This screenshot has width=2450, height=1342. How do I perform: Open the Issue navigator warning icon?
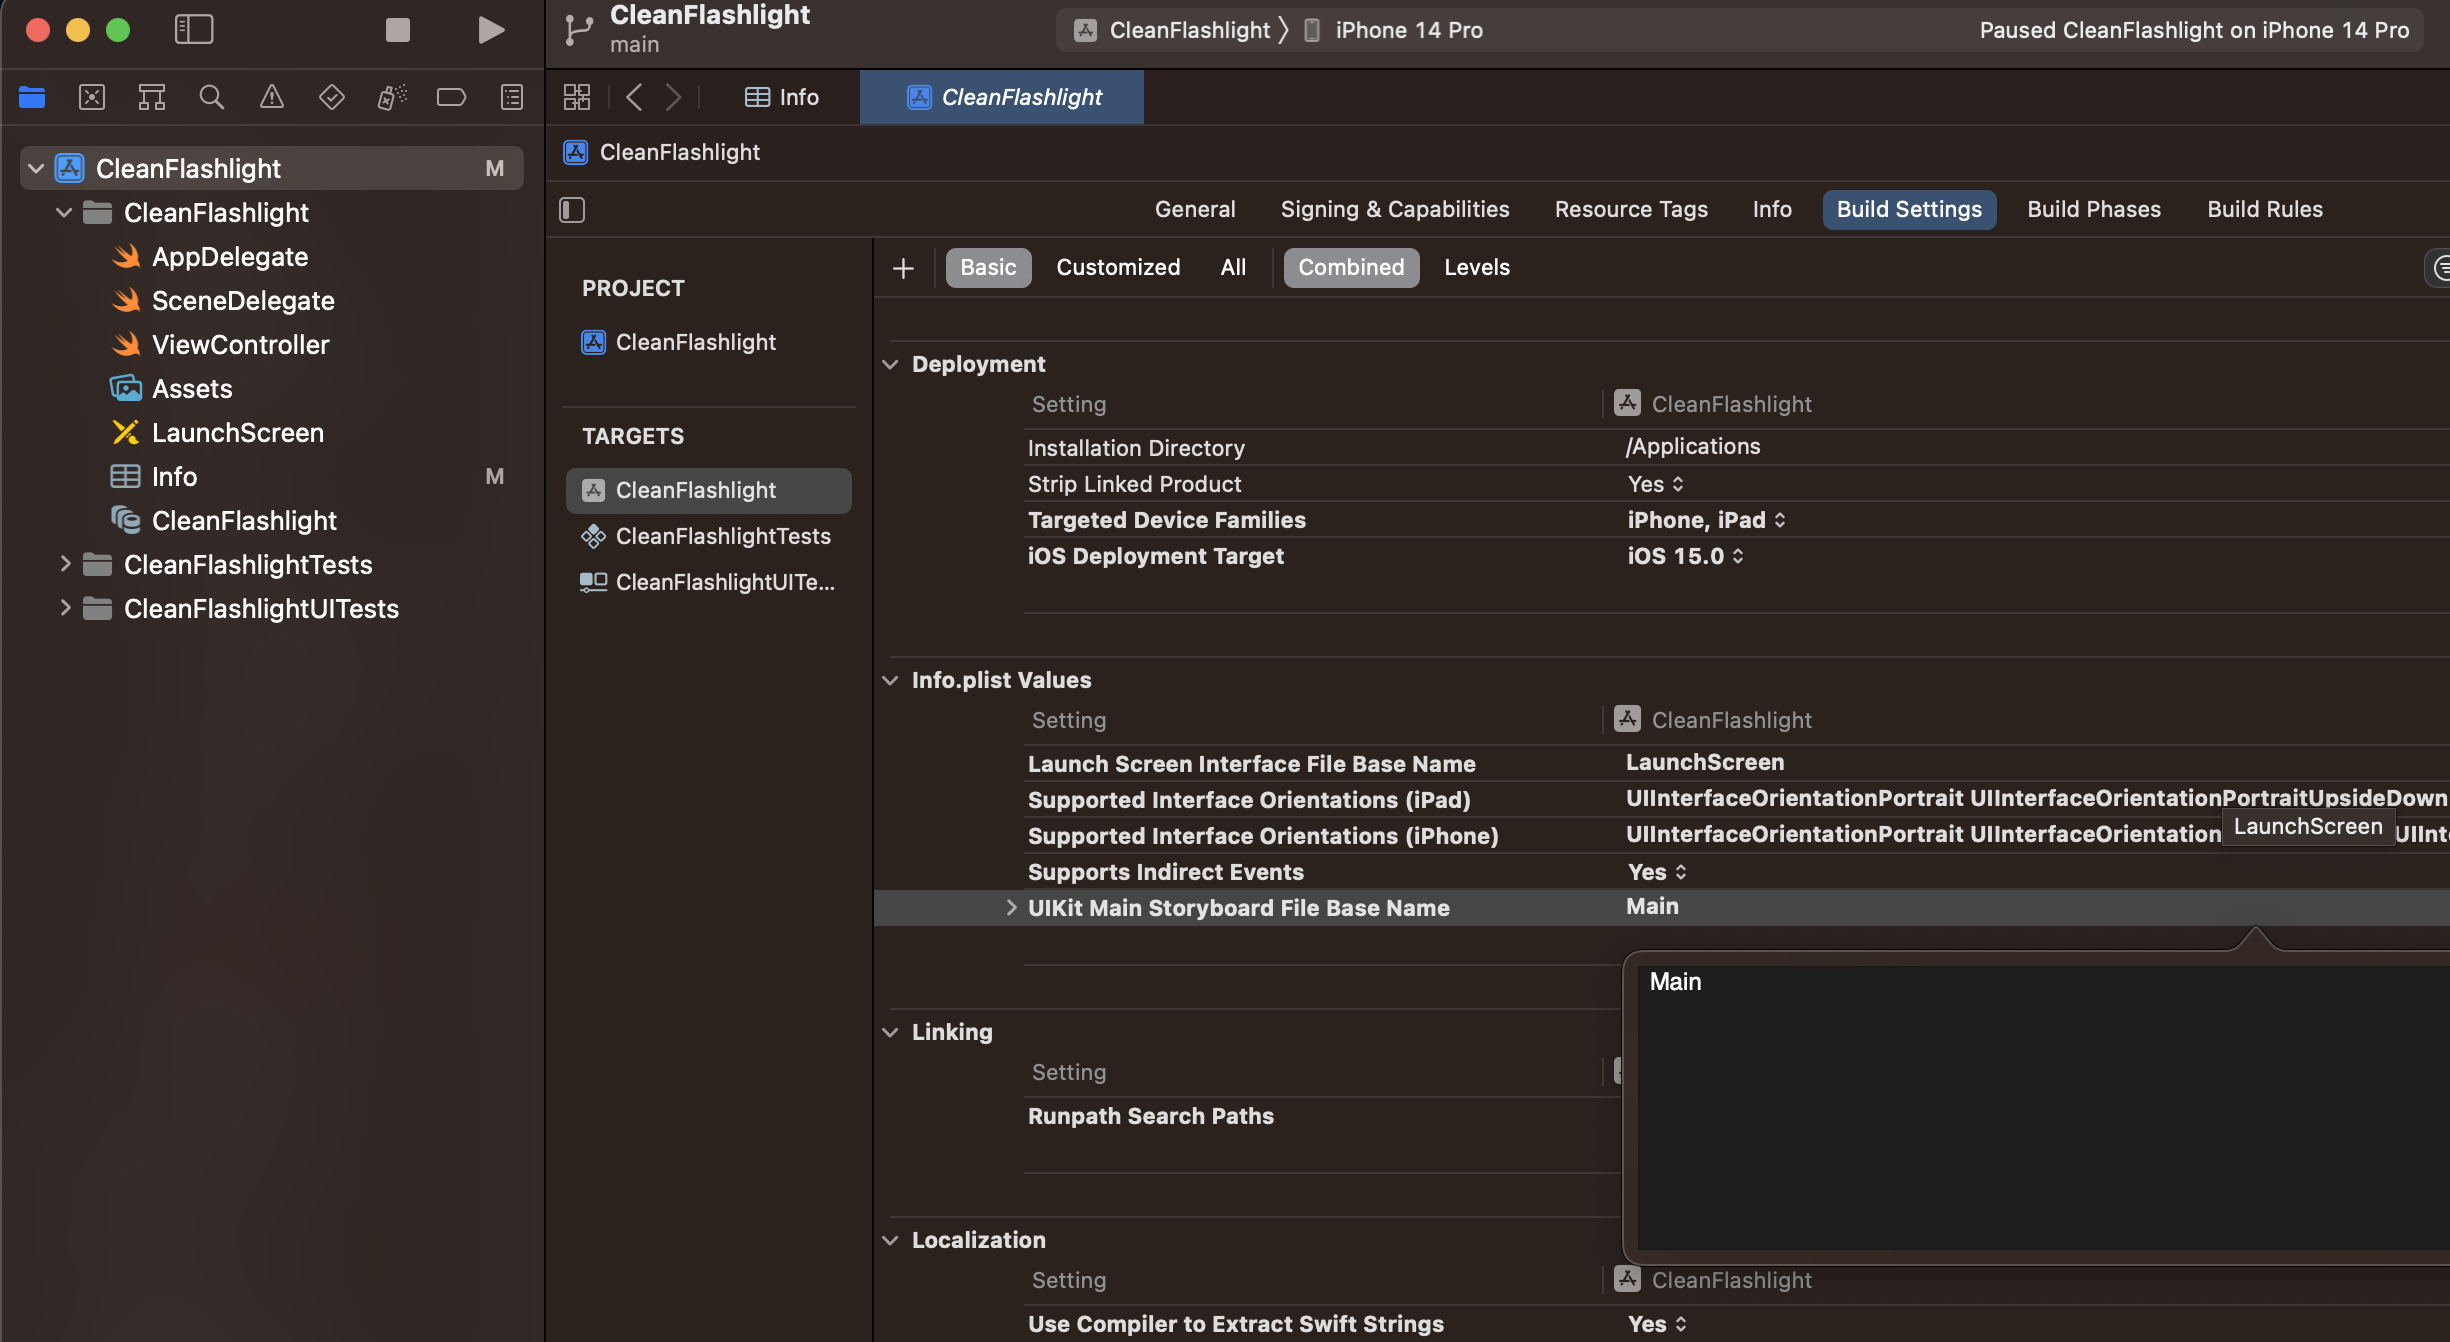(271, 97)
